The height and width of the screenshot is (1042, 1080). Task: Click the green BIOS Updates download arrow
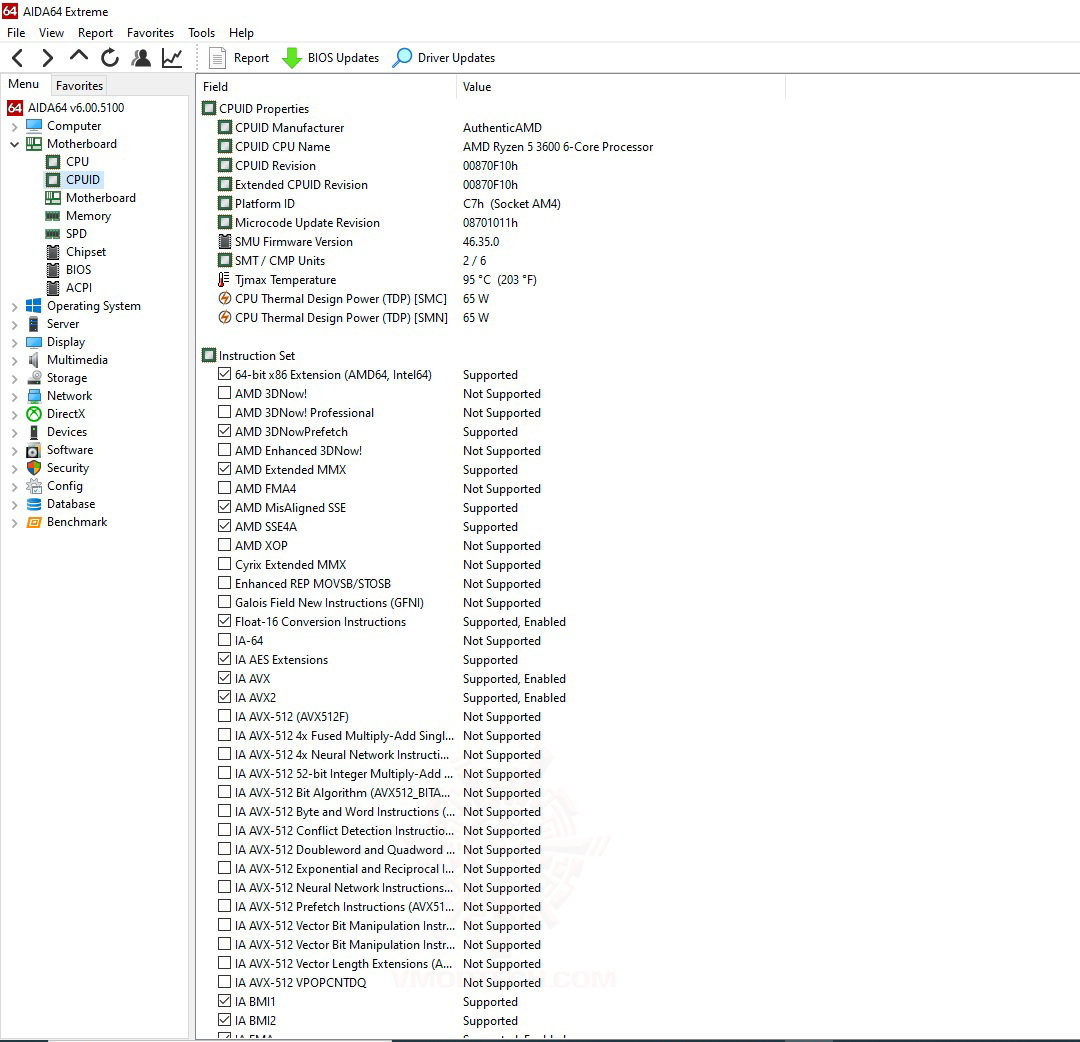[291, 58]
